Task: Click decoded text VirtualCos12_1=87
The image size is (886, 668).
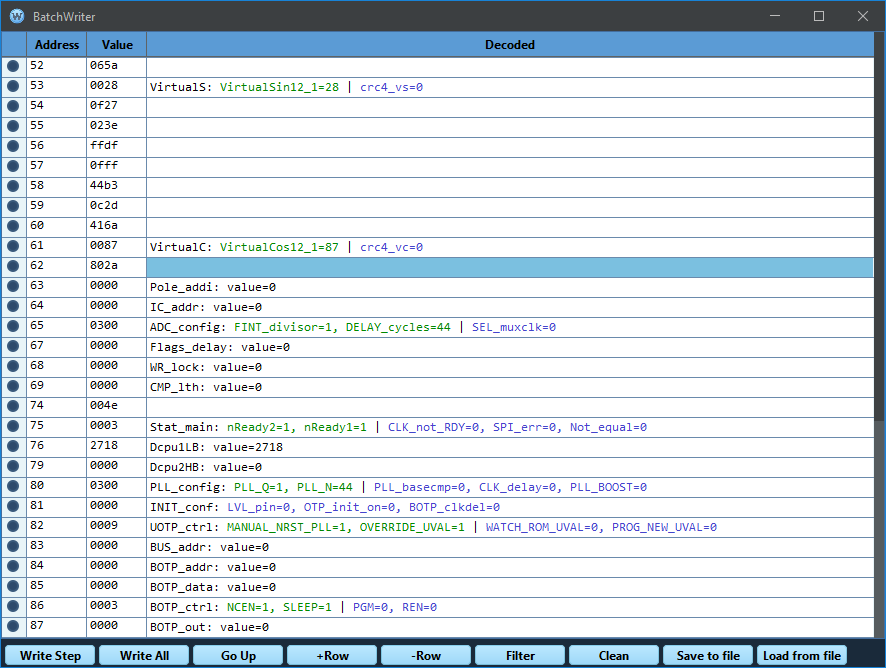Action: point(279,247)
